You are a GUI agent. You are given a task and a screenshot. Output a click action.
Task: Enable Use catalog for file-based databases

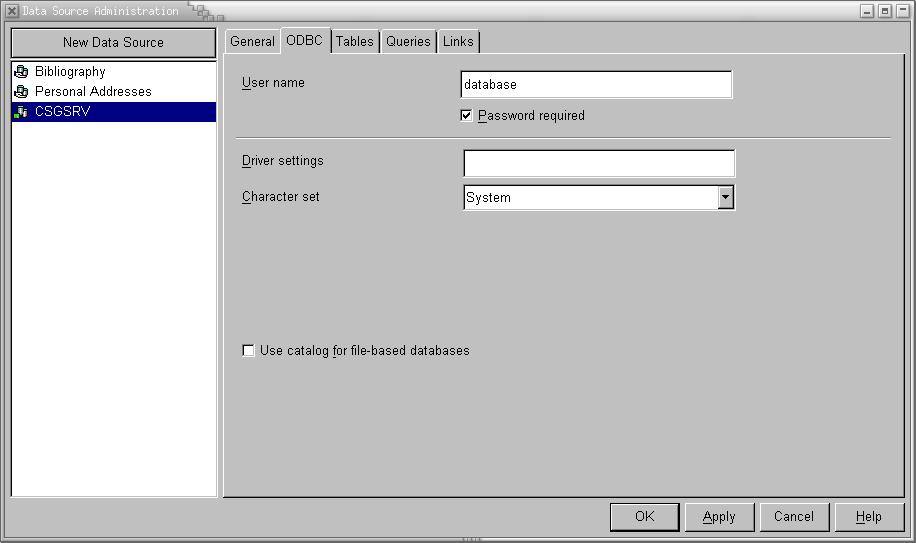(248, 351)
